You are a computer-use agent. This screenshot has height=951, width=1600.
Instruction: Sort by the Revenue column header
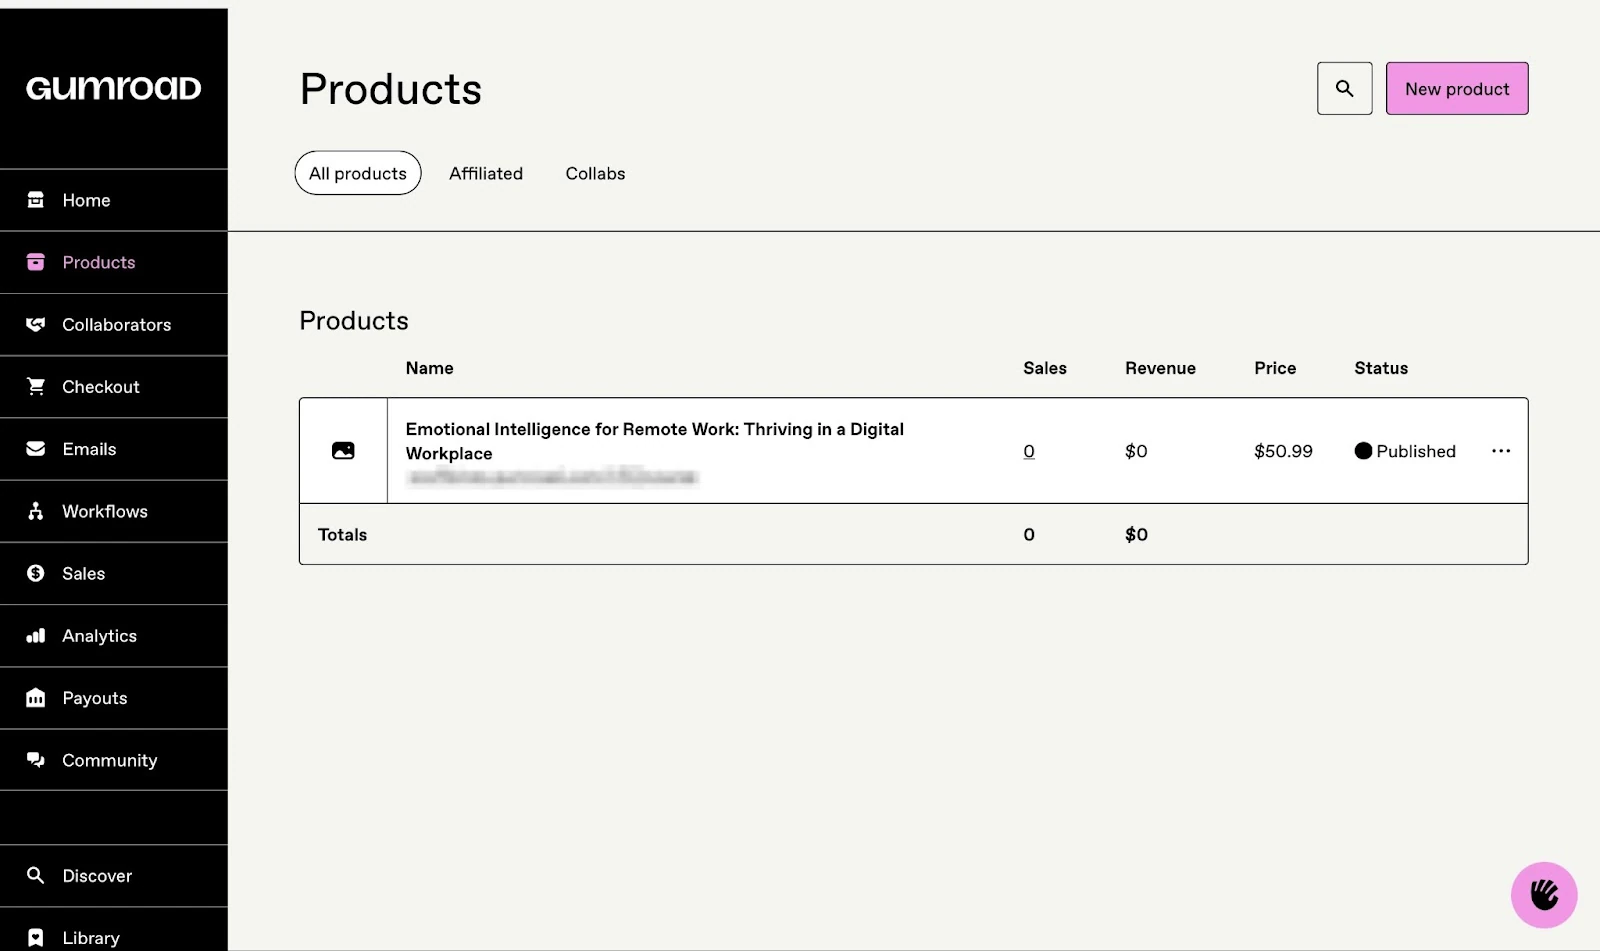click(x=1160, y=368)
